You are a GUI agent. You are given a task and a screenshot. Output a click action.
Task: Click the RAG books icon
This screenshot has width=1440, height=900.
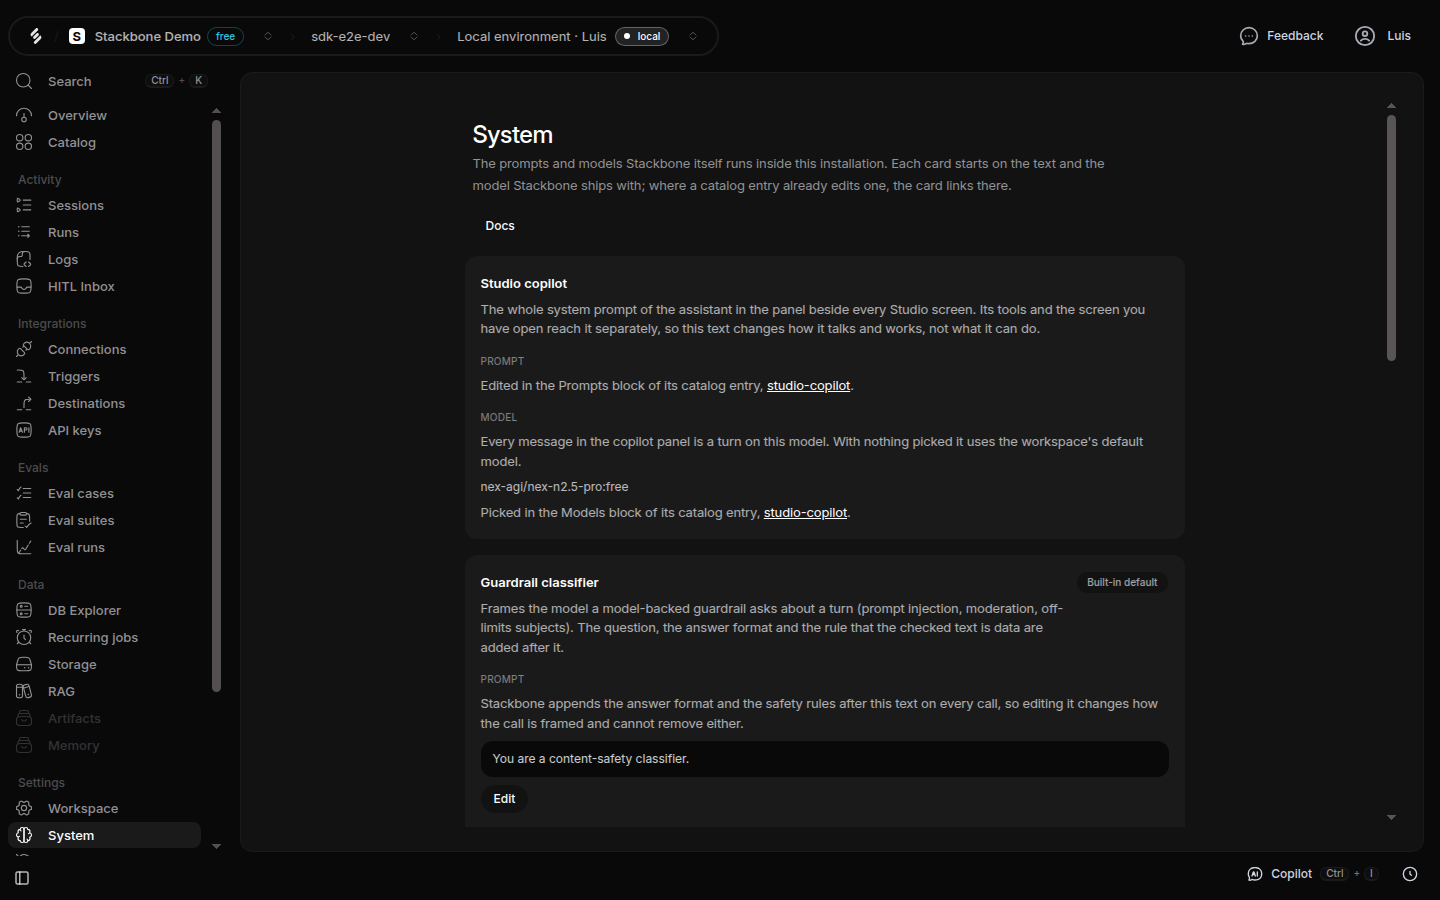point(24,691)
